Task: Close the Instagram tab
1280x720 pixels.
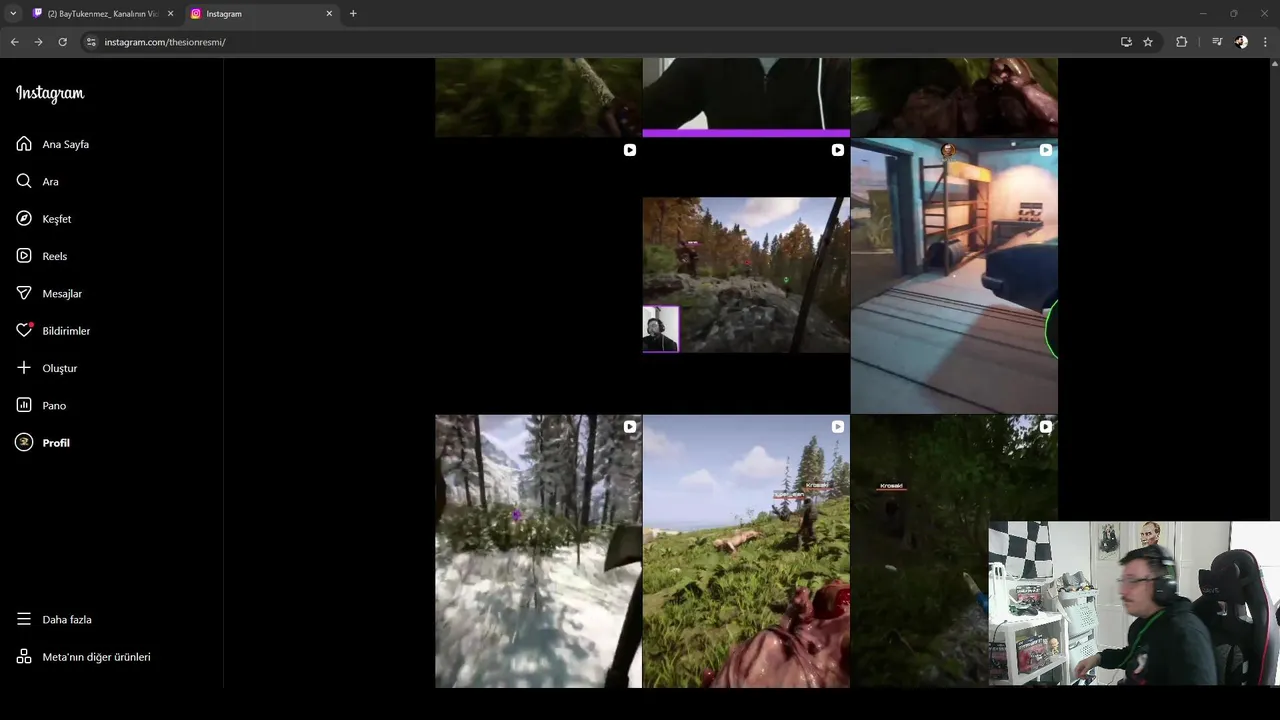Action: pyautogui.click(x=329, y=14)
